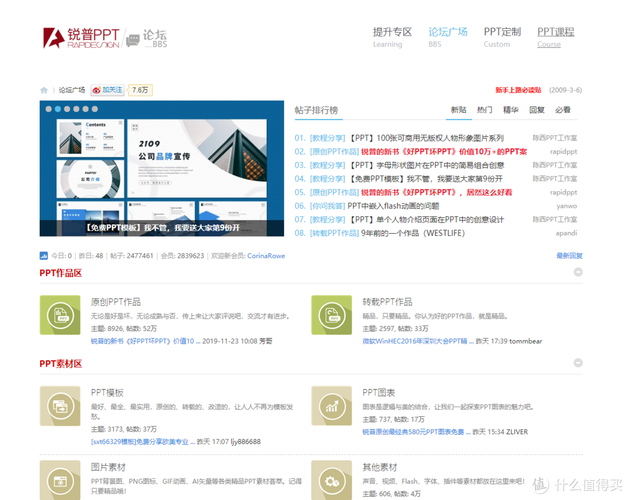This screenshot has width=629, height=500.
Task: Select the first carousel dot
Action: (x=49, y=109)
